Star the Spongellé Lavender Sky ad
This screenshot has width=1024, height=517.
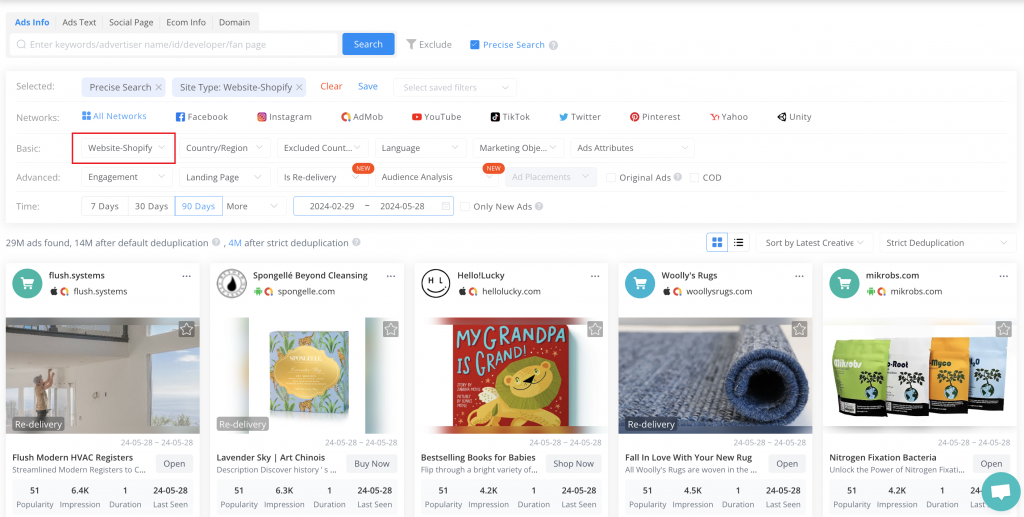click(391, 329)
